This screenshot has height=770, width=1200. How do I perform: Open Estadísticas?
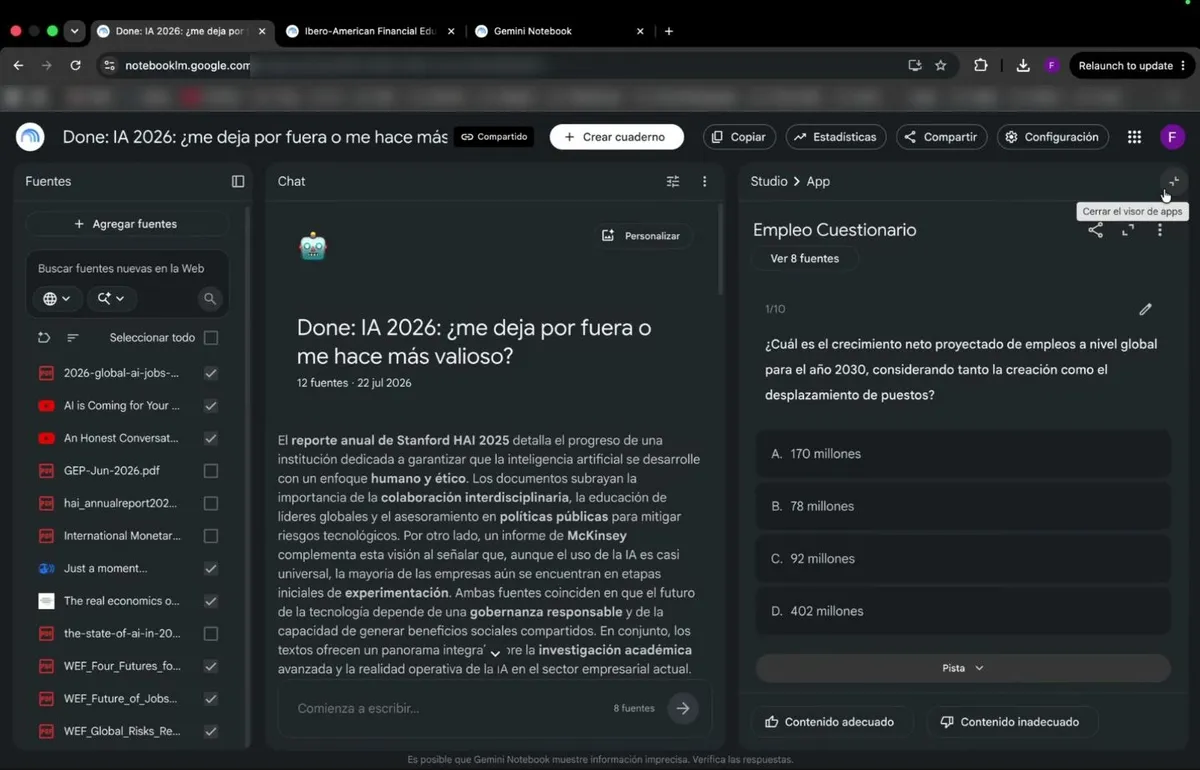[x=836, y=137]
